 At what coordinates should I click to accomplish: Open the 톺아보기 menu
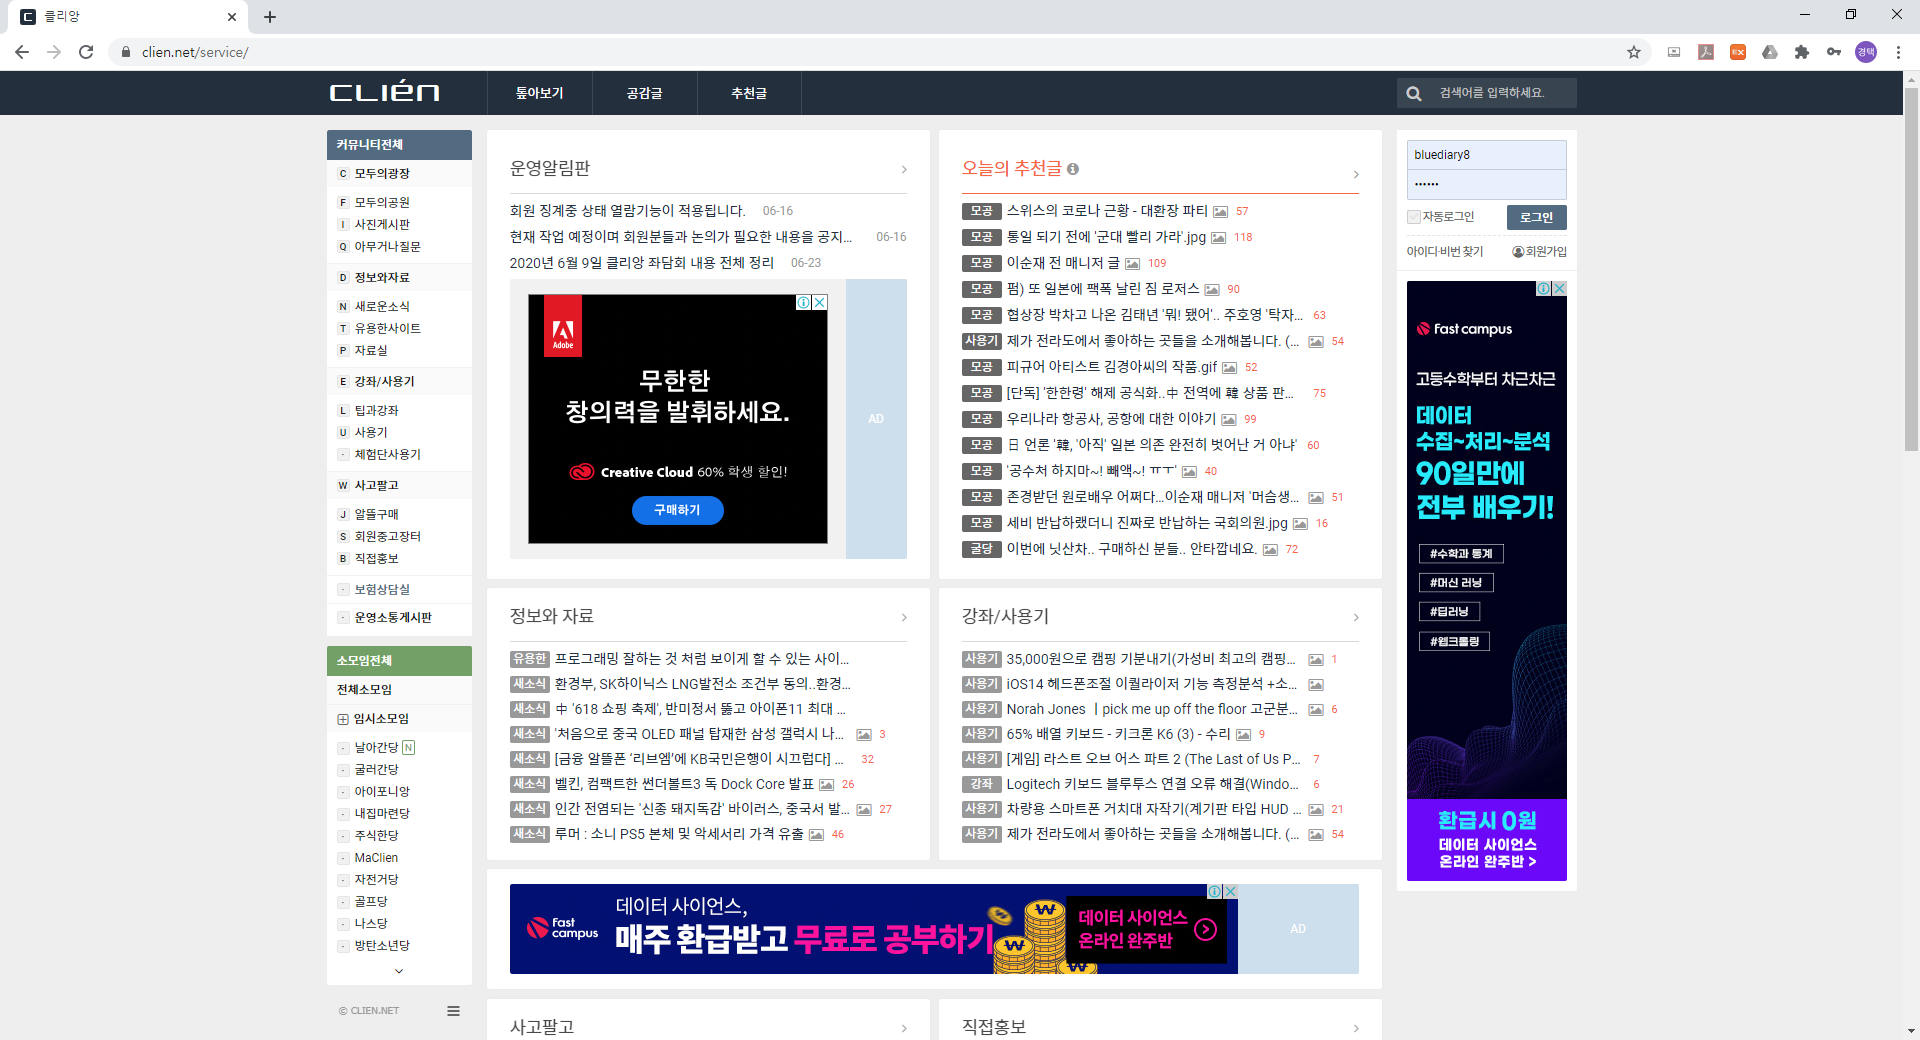click(x=540, y=93)
